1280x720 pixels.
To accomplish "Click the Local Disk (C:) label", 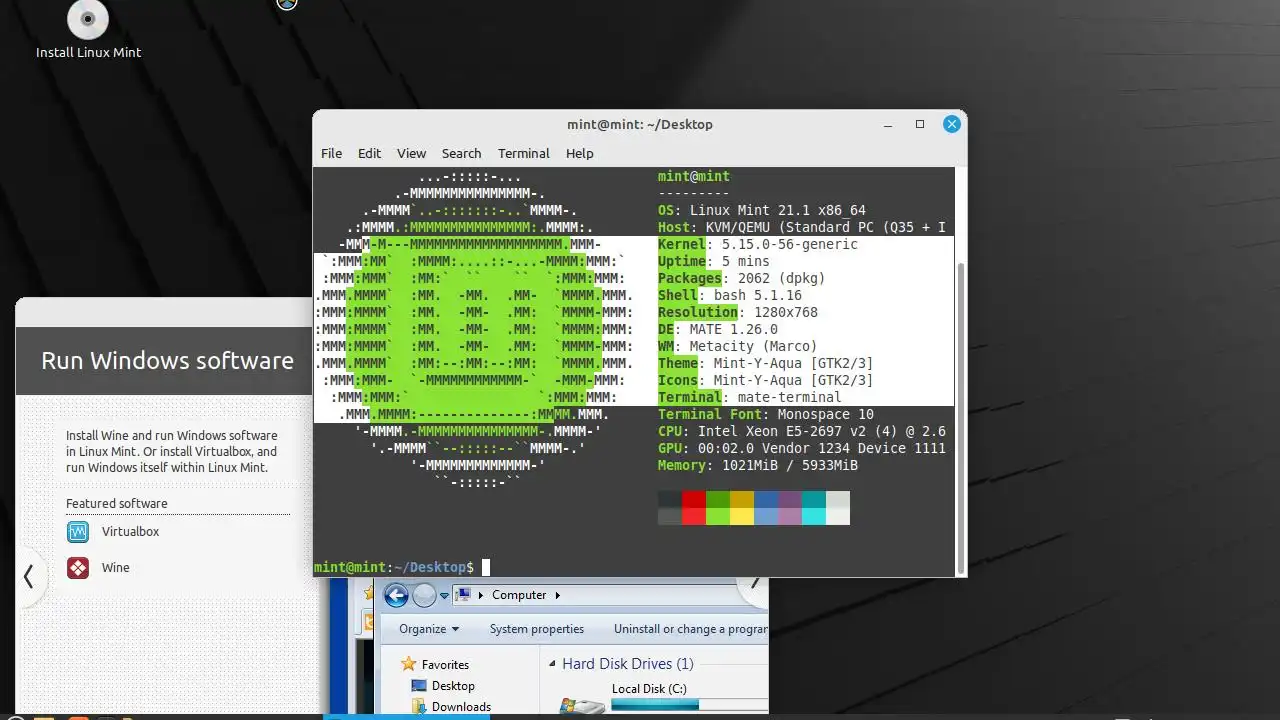I will (649, 689).
